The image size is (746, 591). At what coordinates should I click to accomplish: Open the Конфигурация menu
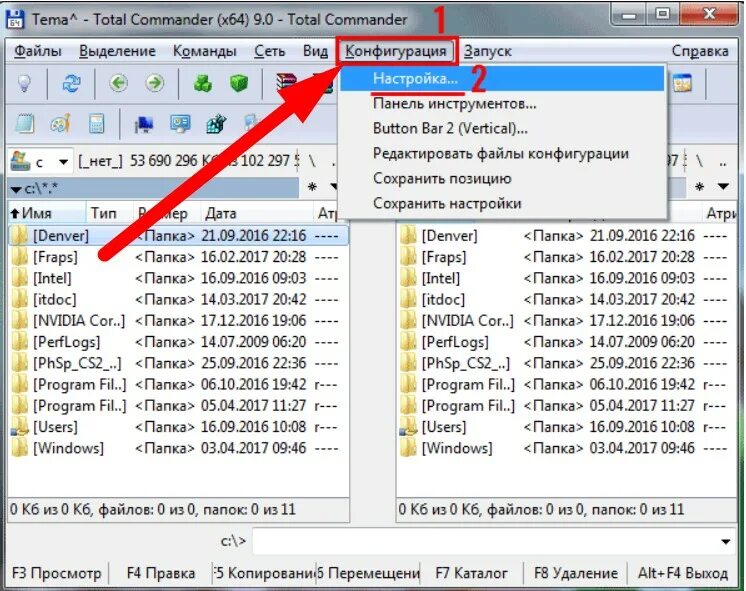click(396, 51)
